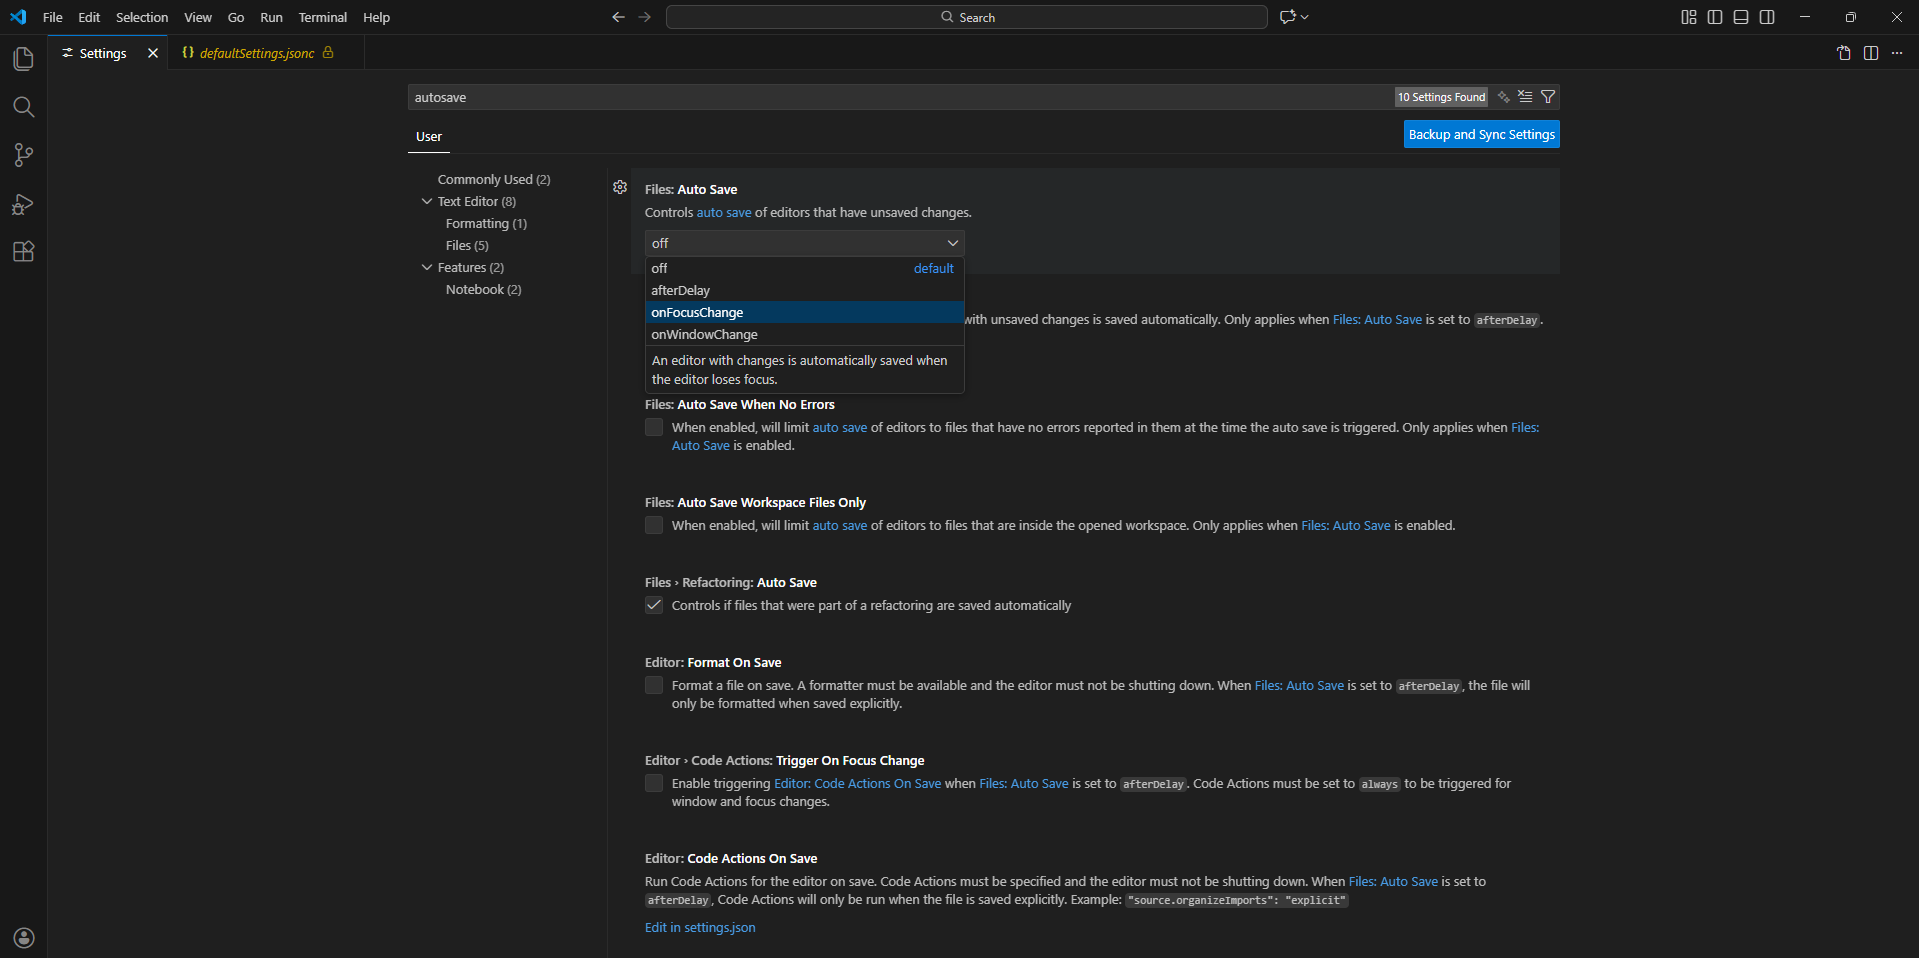Open the editor More Actions ellipsis
The image size is (1919, 958).
point(1897,53)
